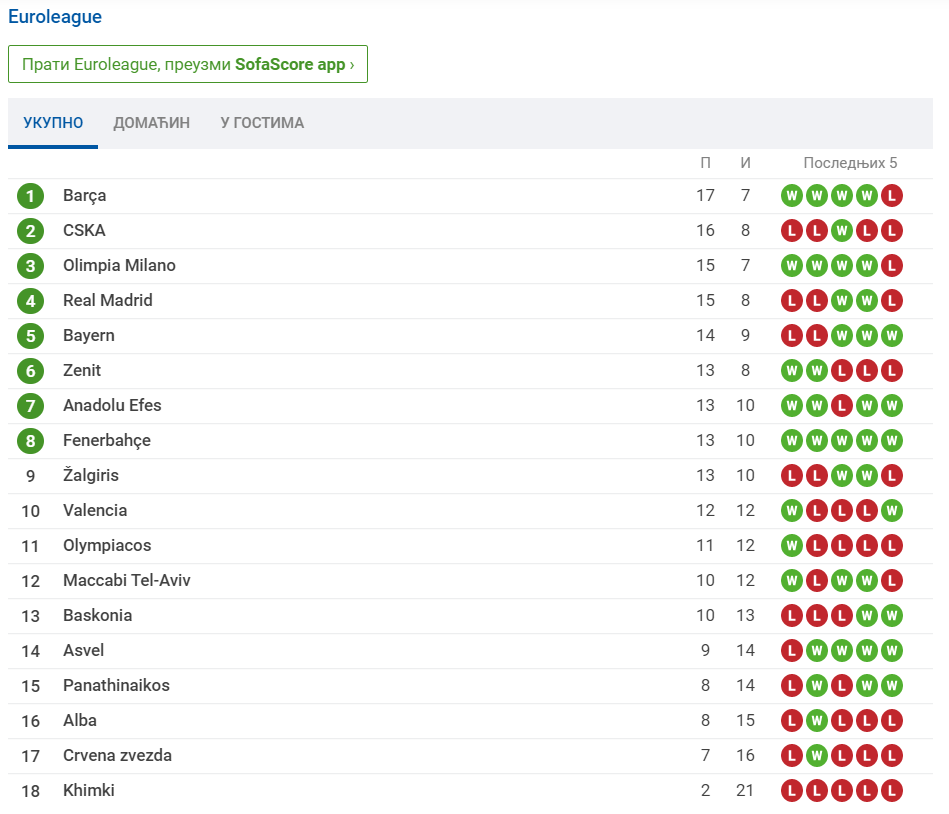Click the rank 8 badge beside Fenerbahçe
The image size is (949, 814).
[30, 441]
